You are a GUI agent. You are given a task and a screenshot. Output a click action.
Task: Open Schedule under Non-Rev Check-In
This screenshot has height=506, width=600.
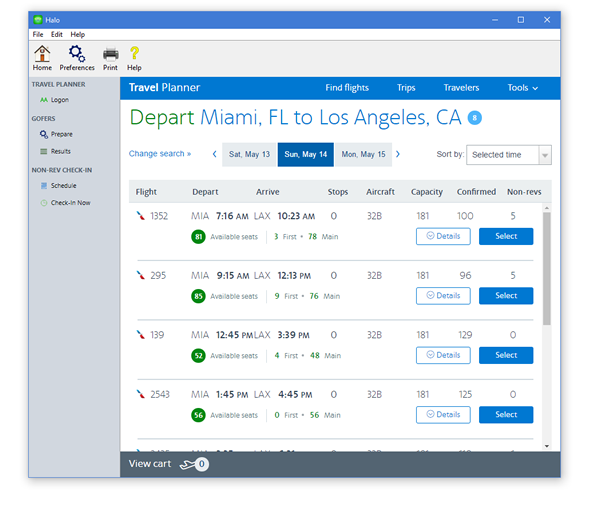[x=59, y=186]
